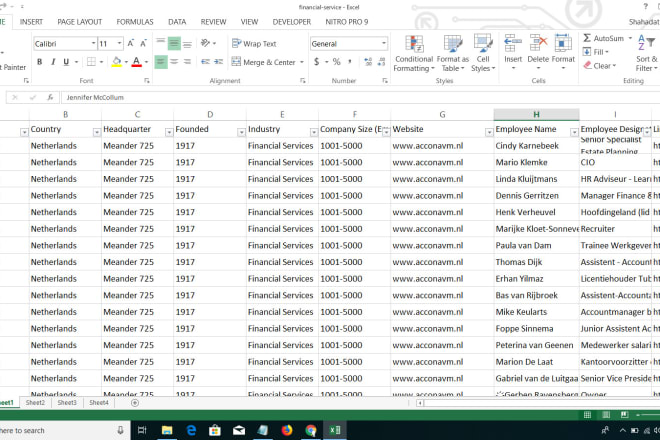The width and height of the screenshot is (660, 440).
Task: Click Decrease Indent icon
Action: click(x=205, y=62)
